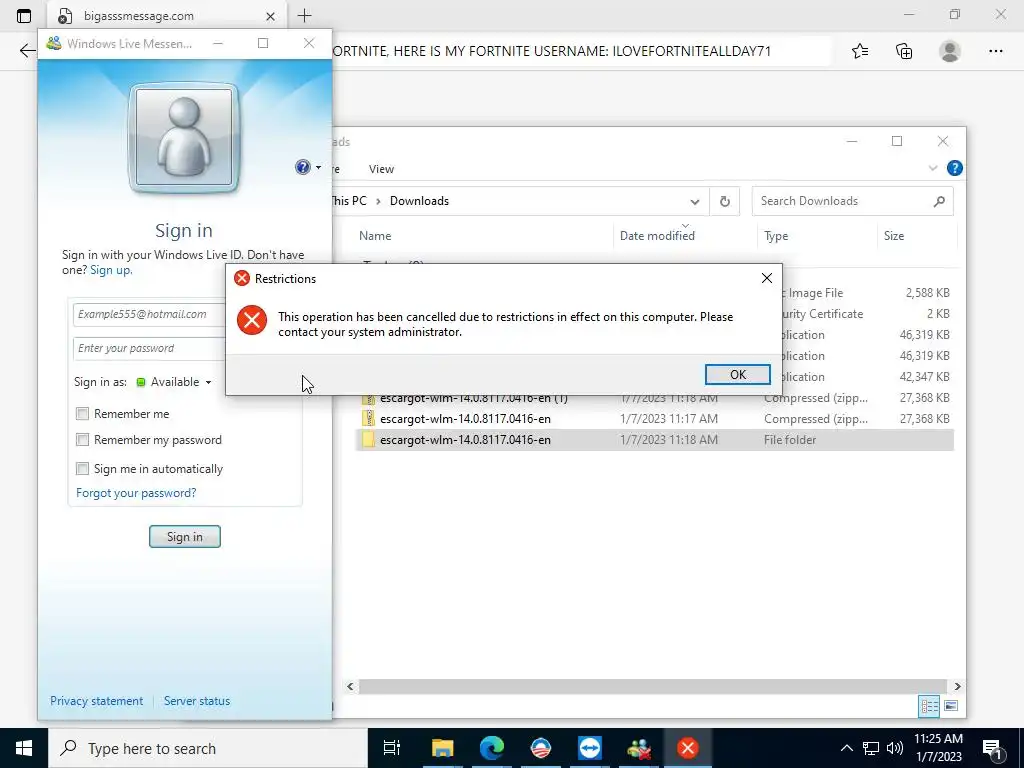Open TeamViewer from the taskbar

click(x=590, y=748)
